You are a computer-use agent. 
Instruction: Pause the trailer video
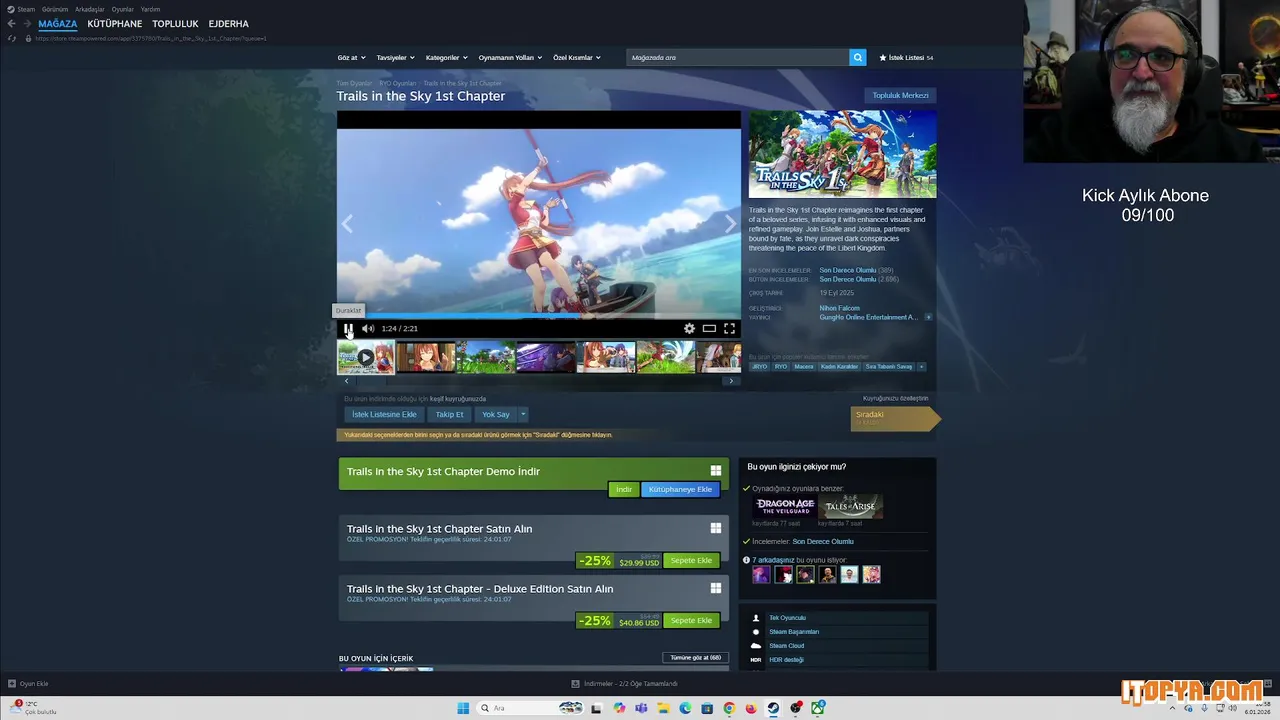tap(348, 328)
